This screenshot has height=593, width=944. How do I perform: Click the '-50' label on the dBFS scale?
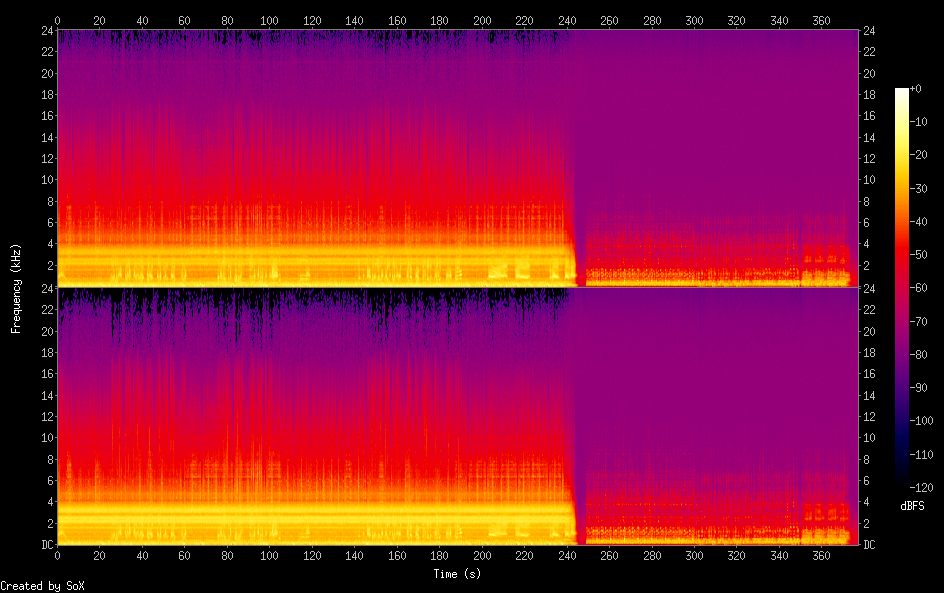(919, 255)
